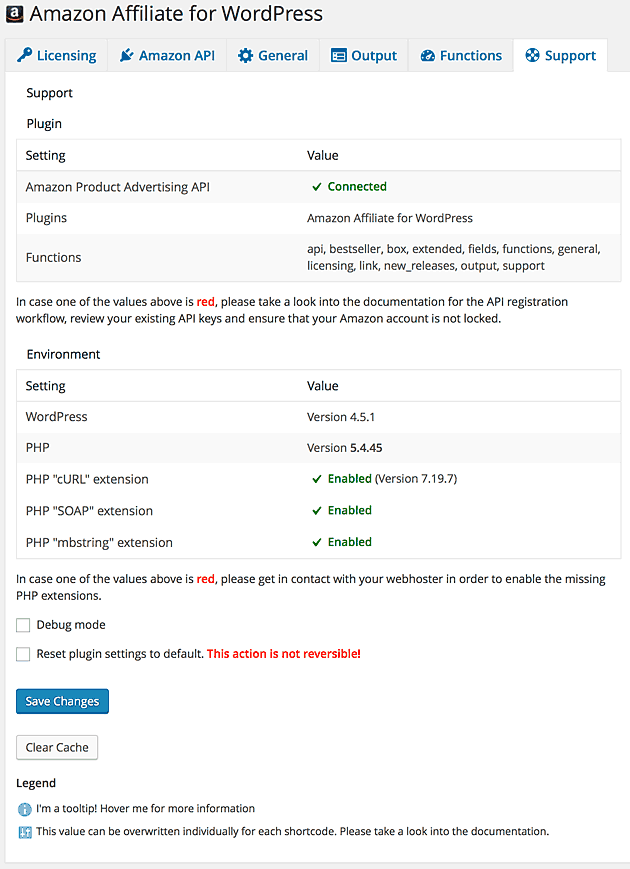Image resolution: width=630 pixels, height=869 pixels.
Task: Switch to the Amazon API tab
Action: coord(167,55)
